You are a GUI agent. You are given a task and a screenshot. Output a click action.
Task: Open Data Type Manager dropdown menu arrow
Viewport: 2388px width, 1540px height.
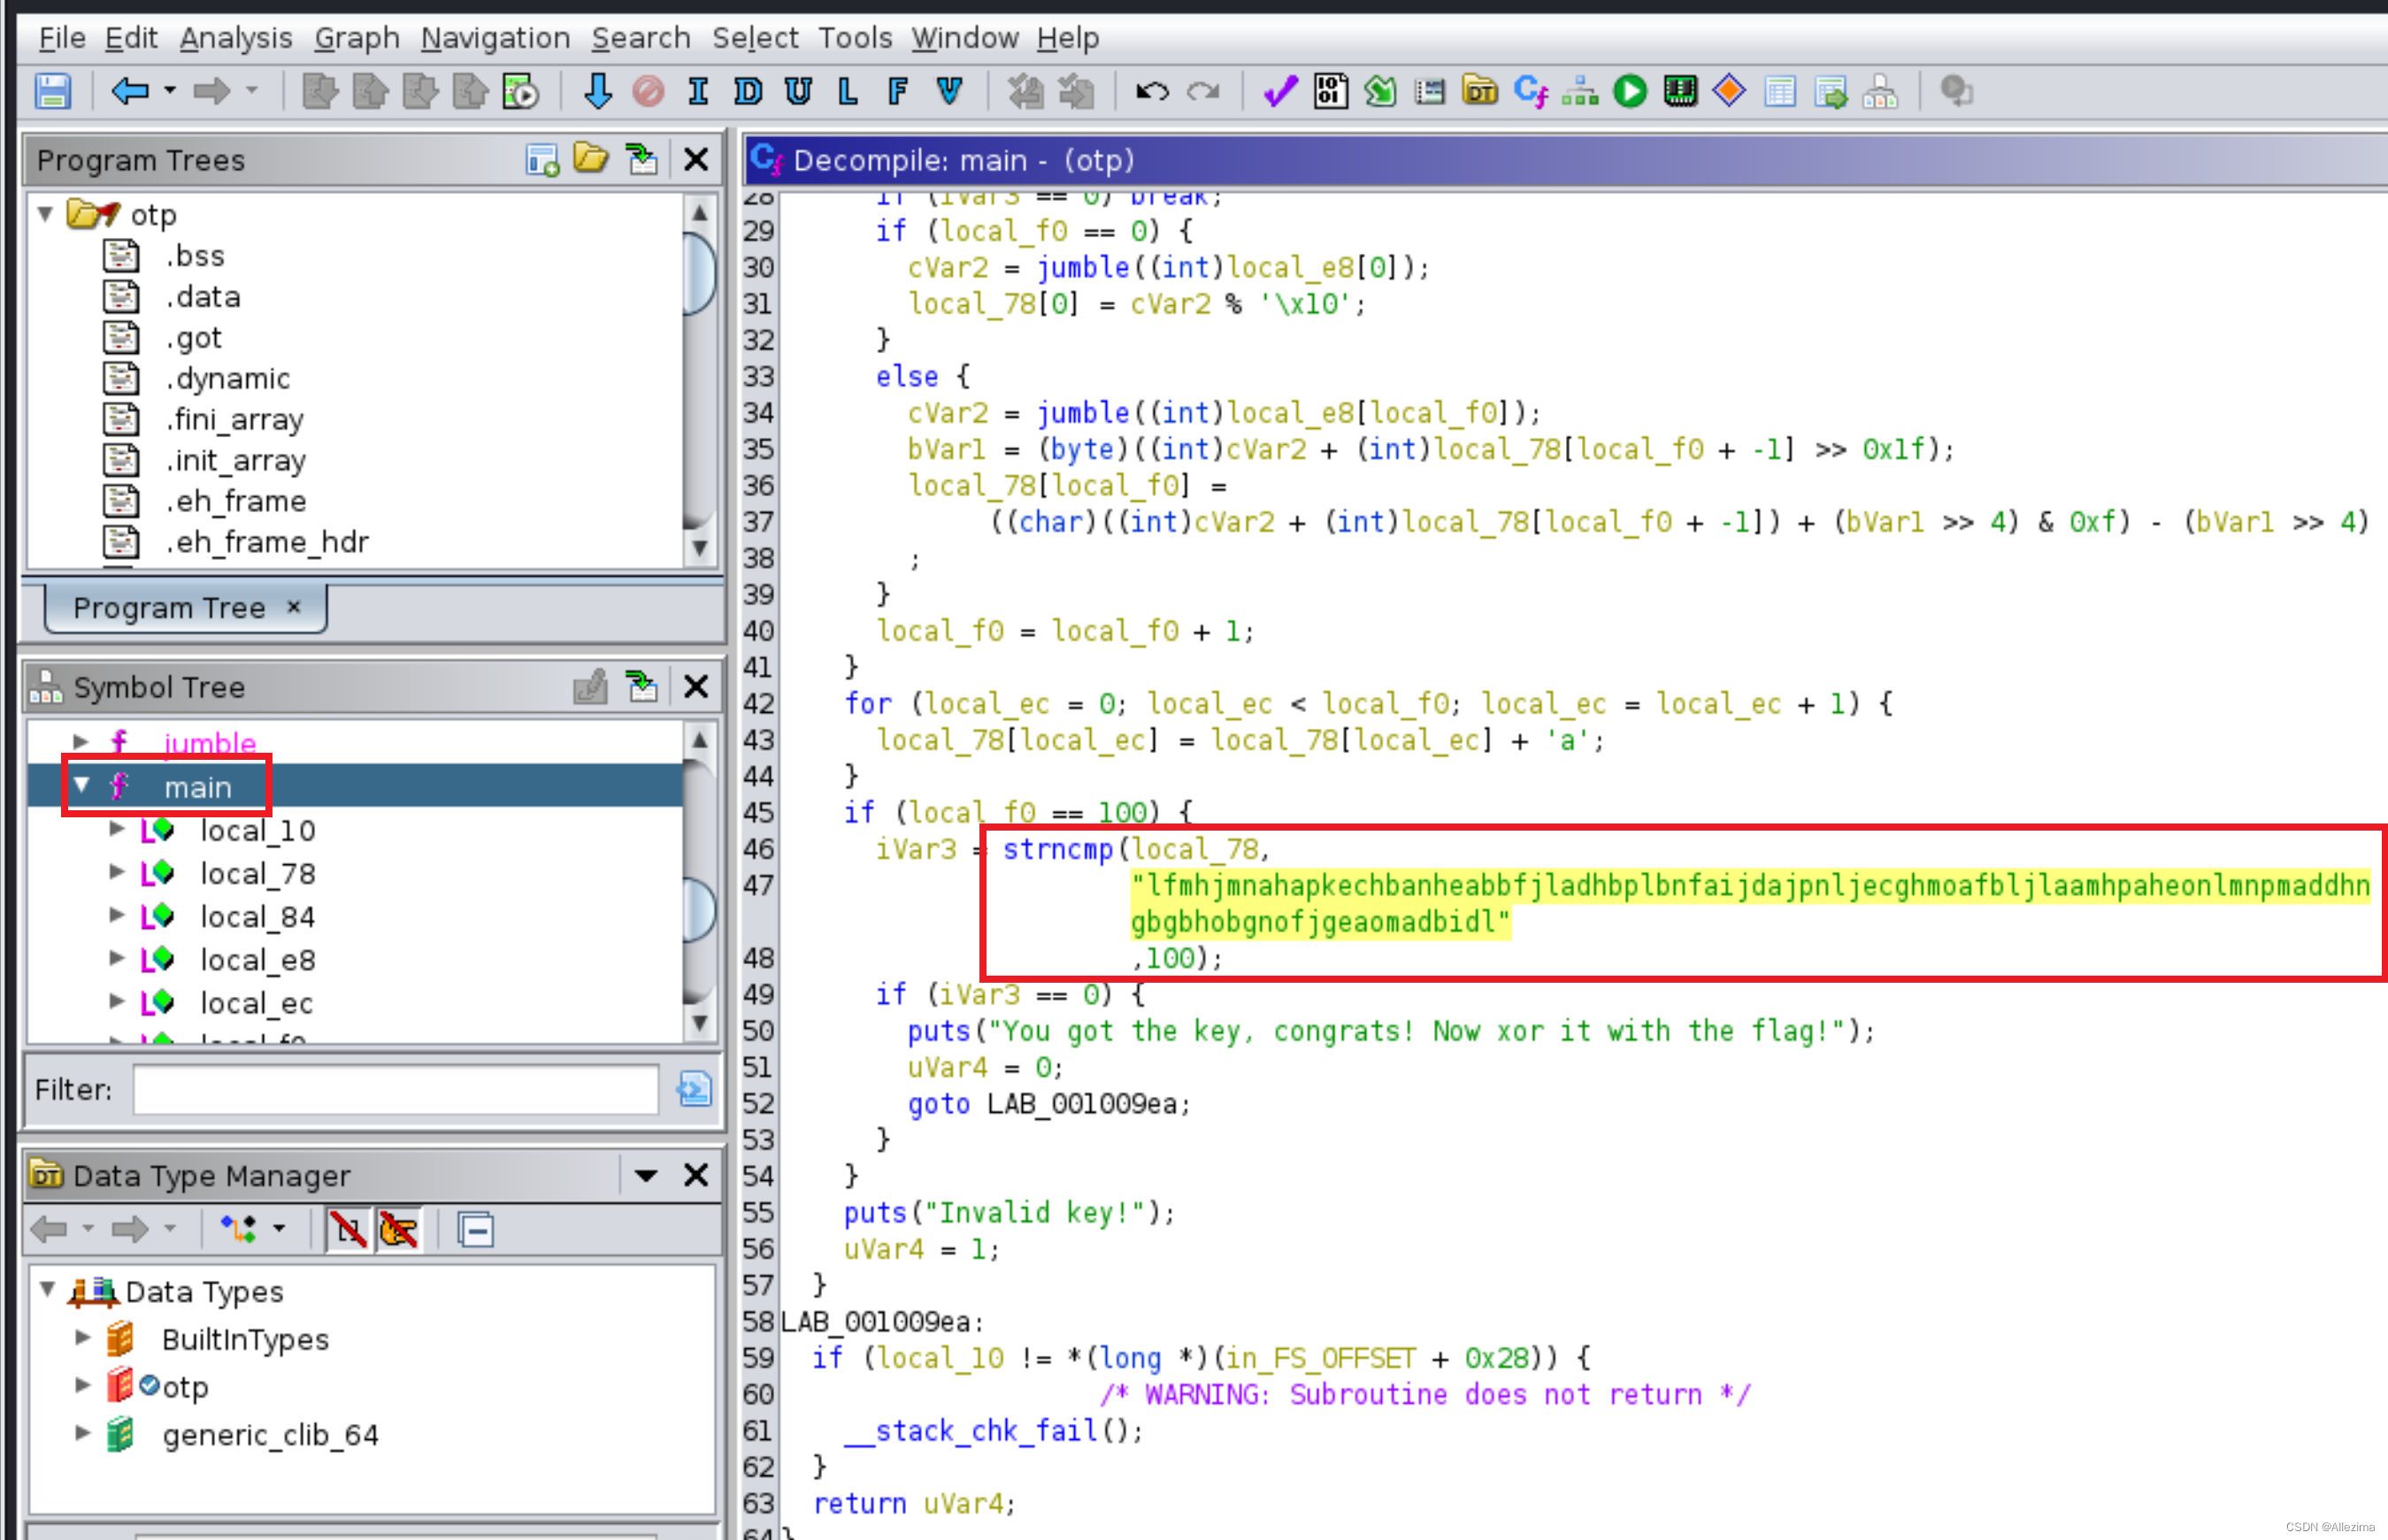click(646, 1175)
